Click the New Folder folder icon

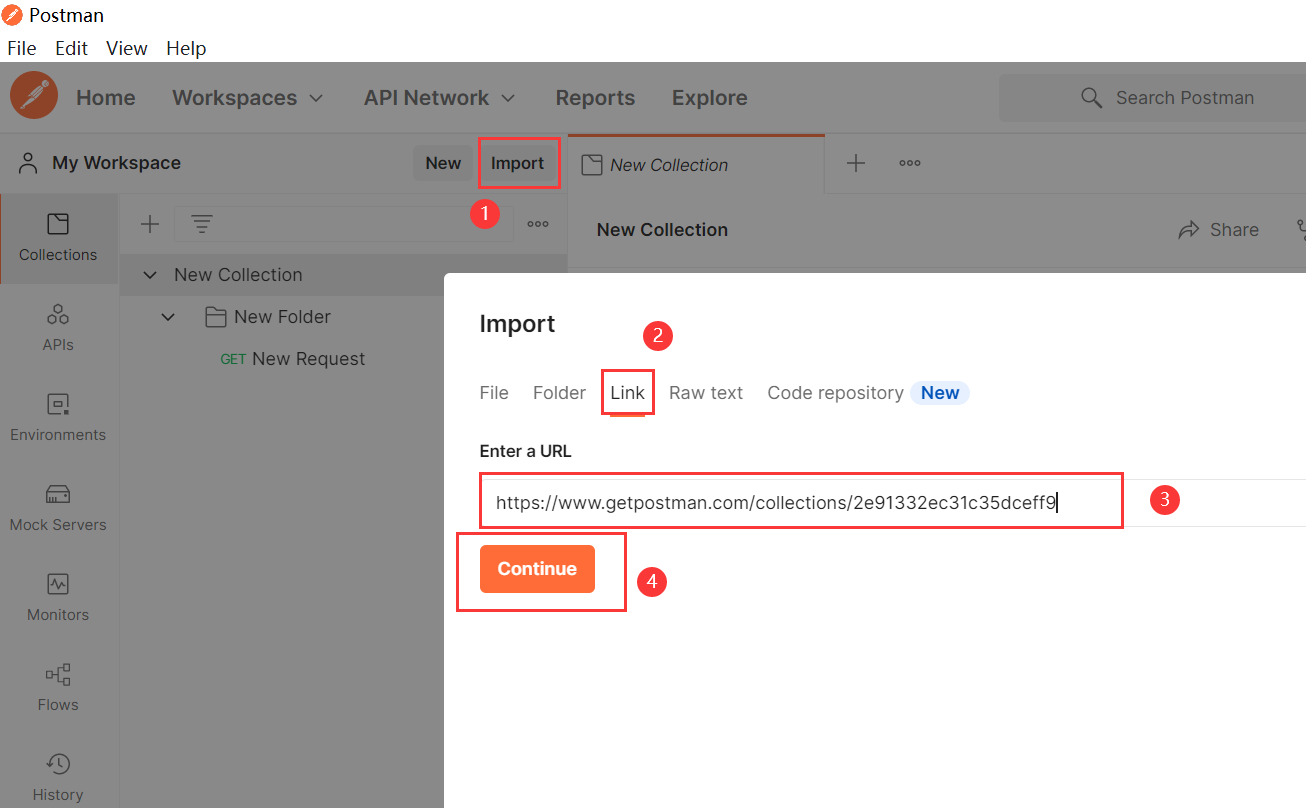215,317
